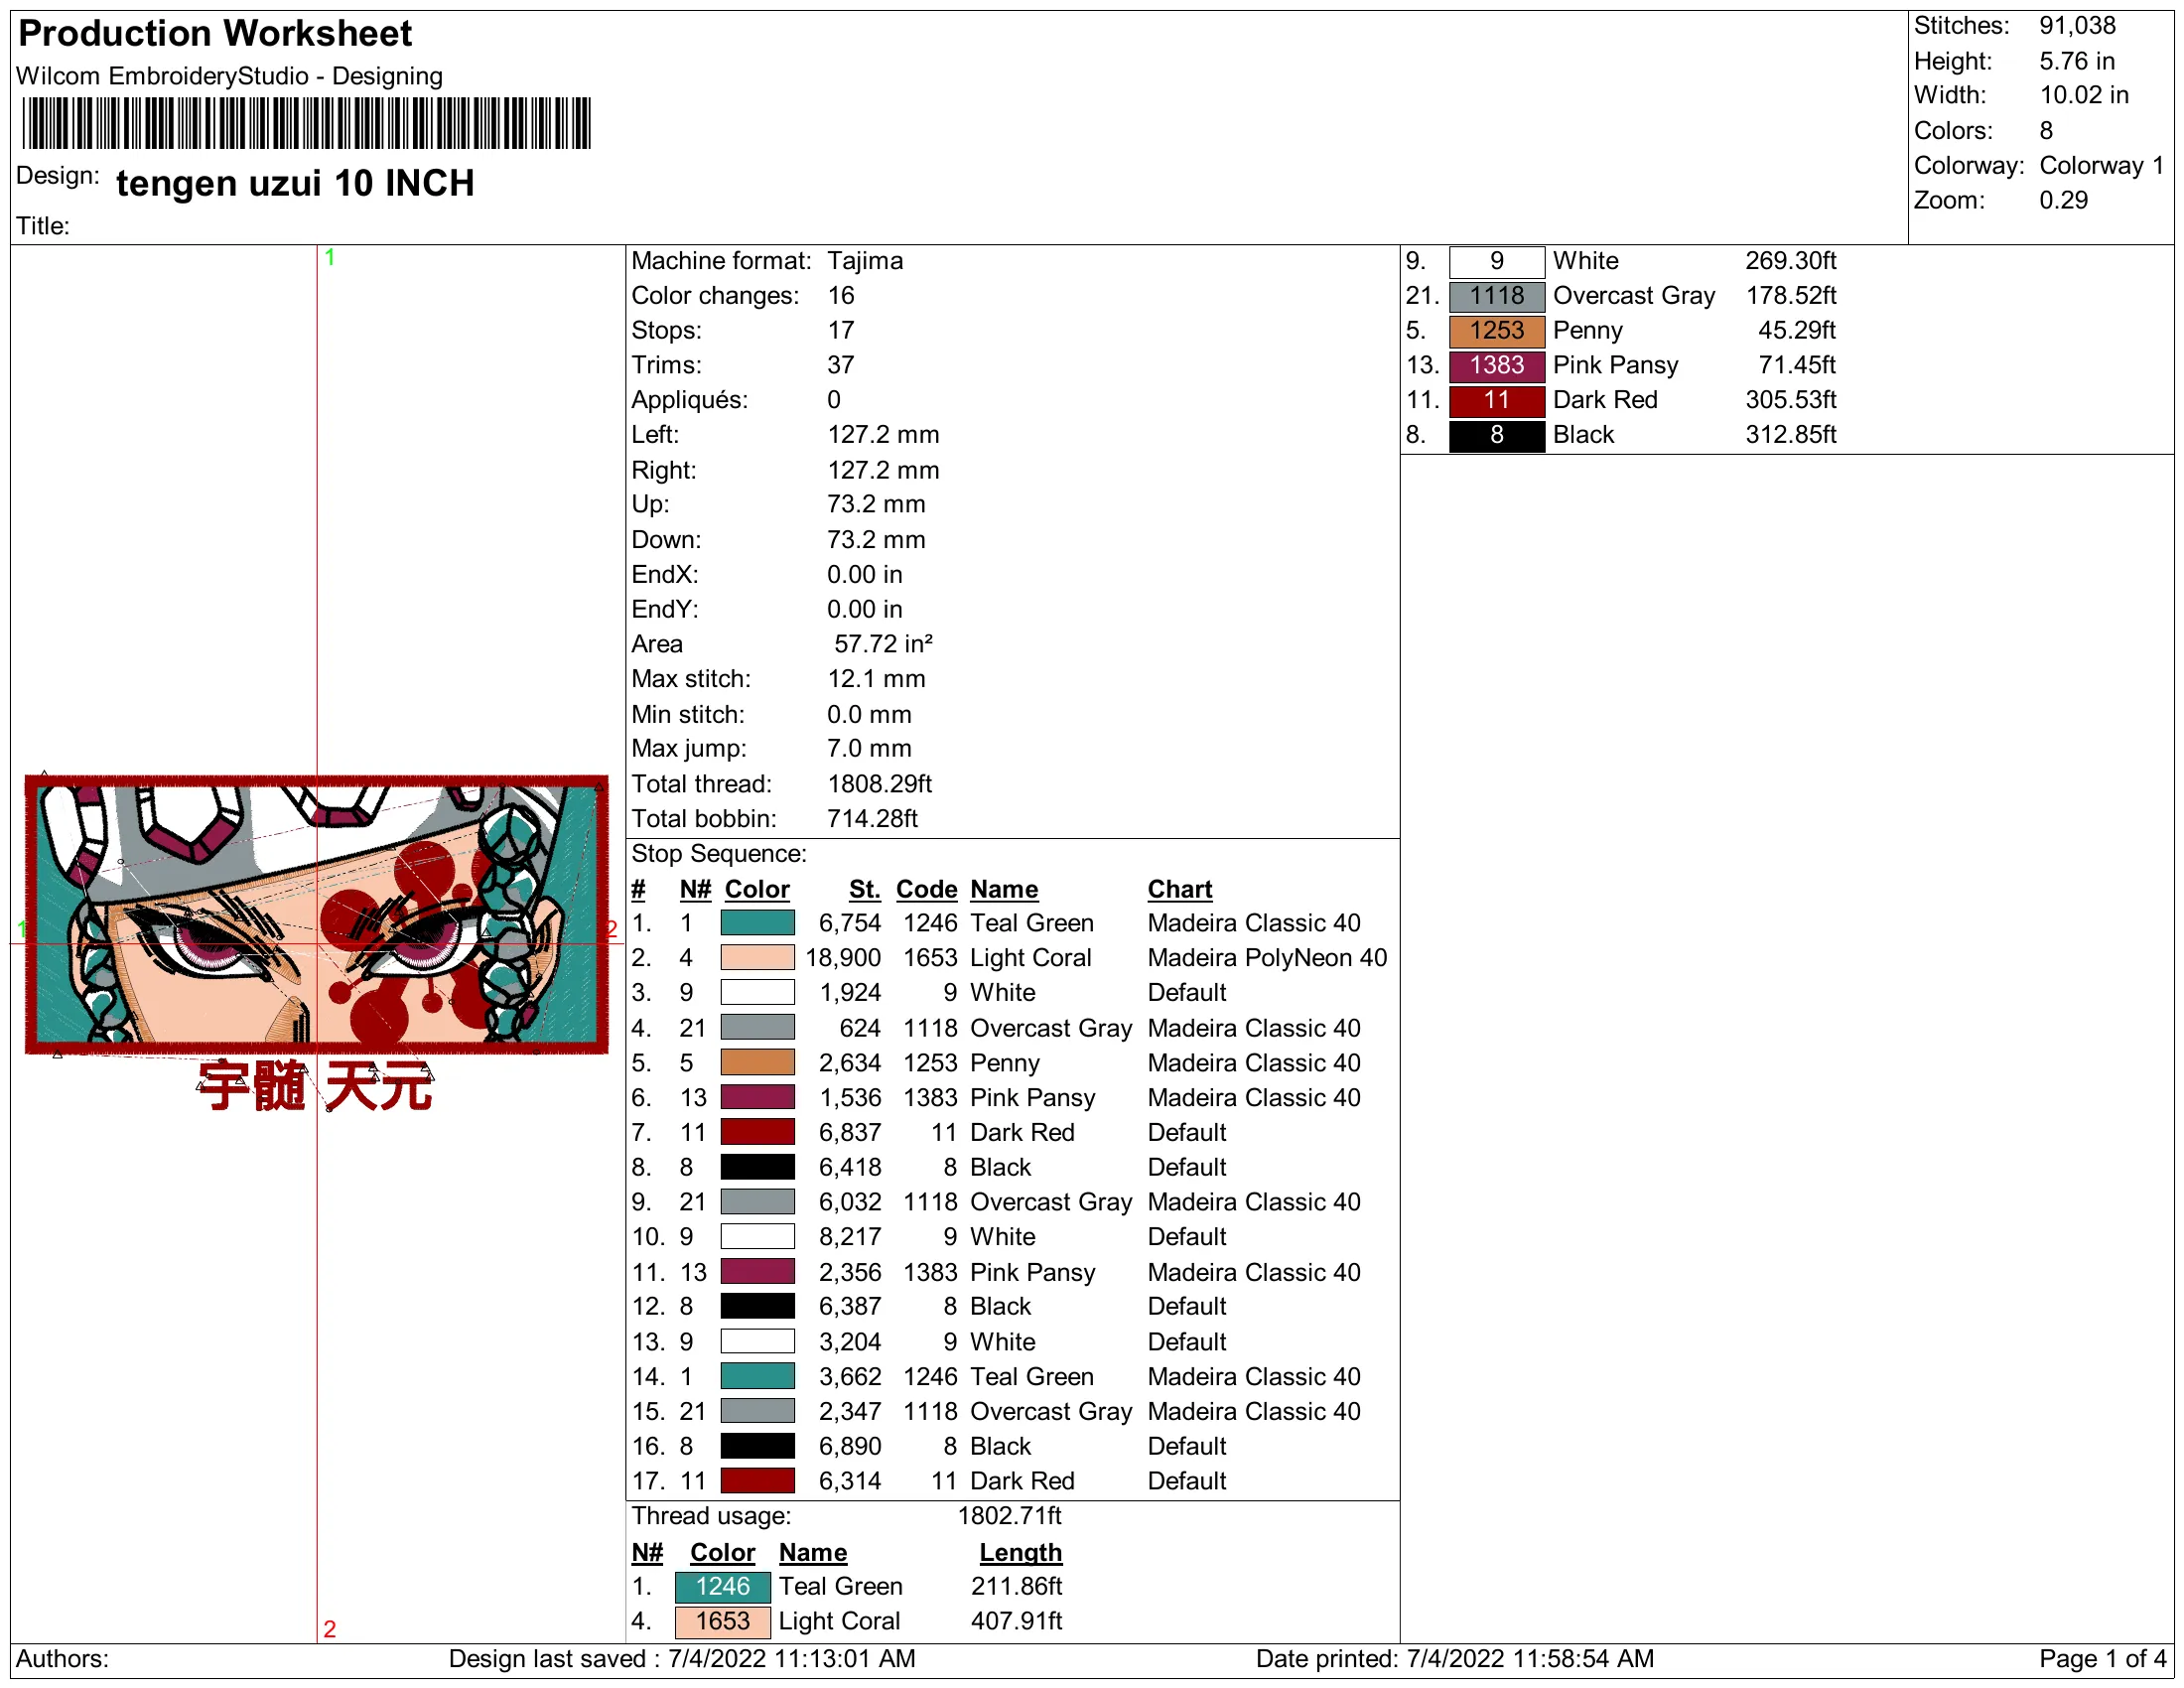Click the Length column header in Thread usage
The width and height of the screenshot is (2184, 1688).
(1021, 1553)
